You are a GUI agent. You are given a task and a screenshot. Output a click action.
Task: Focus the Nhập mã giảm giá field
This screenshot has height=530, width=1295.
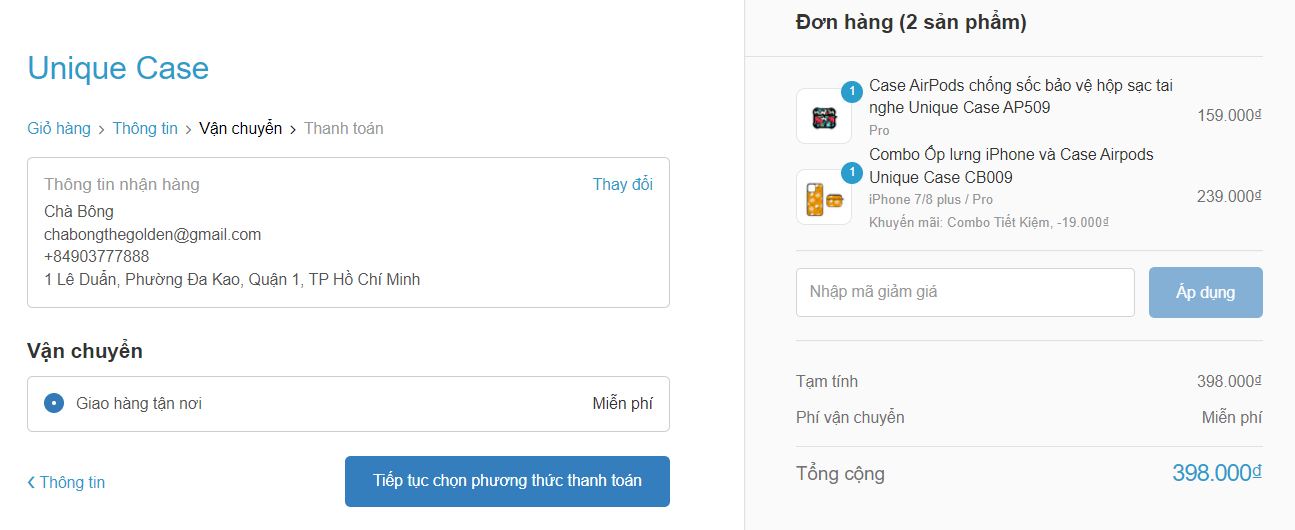[x=965, y=292]
